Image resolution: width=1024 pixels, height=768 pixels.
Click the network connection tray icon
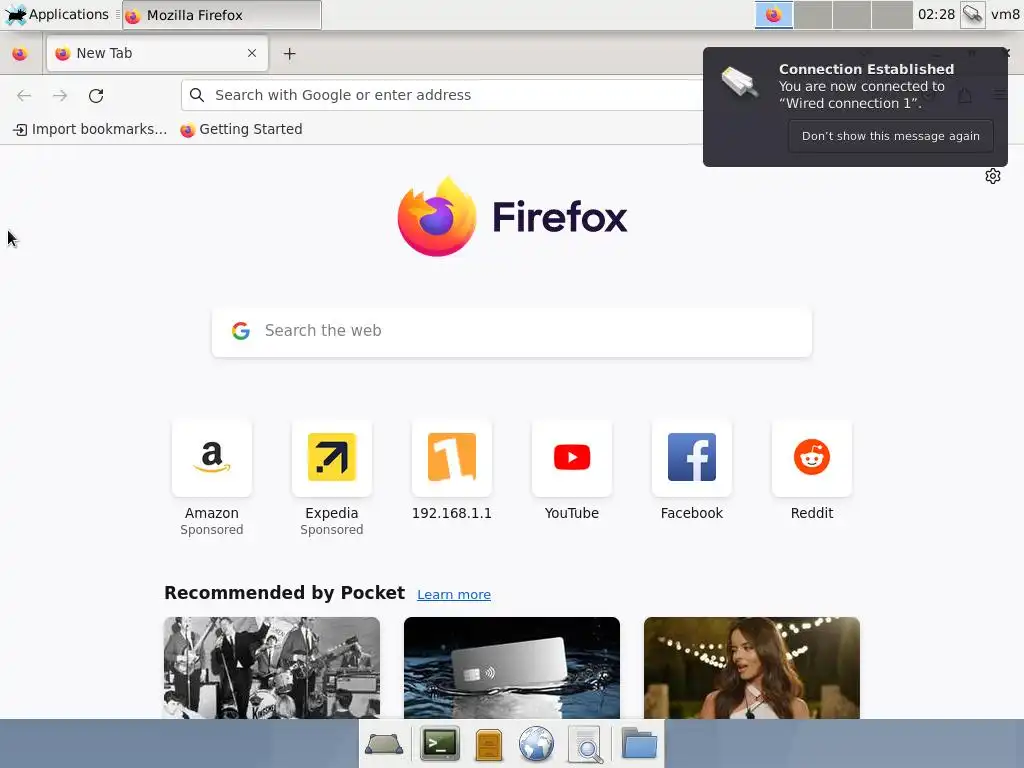point(972,14)
